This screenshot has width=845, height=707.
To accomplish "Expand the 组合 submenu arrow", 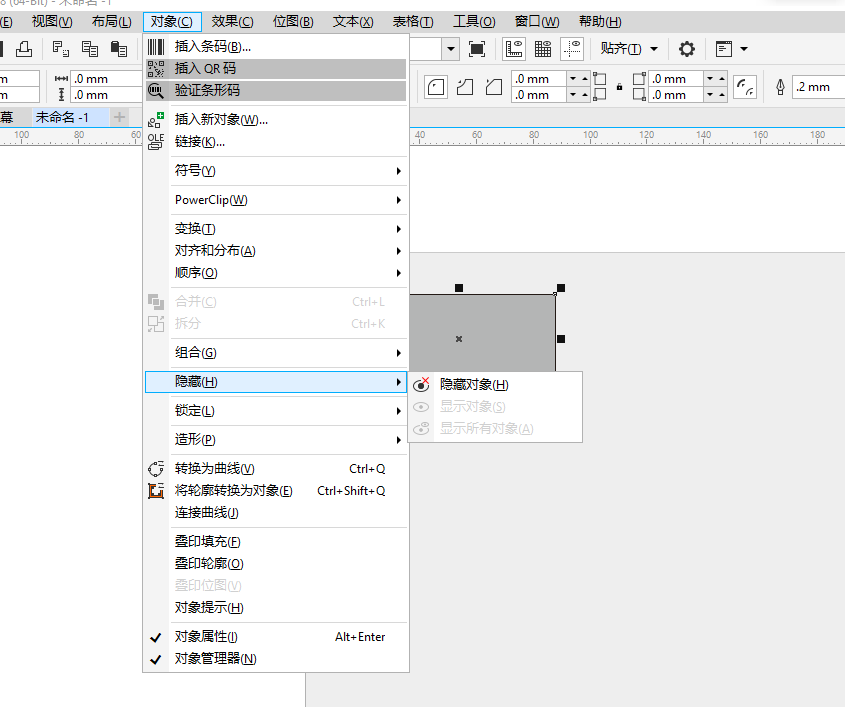I will pyautogui.click(x=399, y=352).
